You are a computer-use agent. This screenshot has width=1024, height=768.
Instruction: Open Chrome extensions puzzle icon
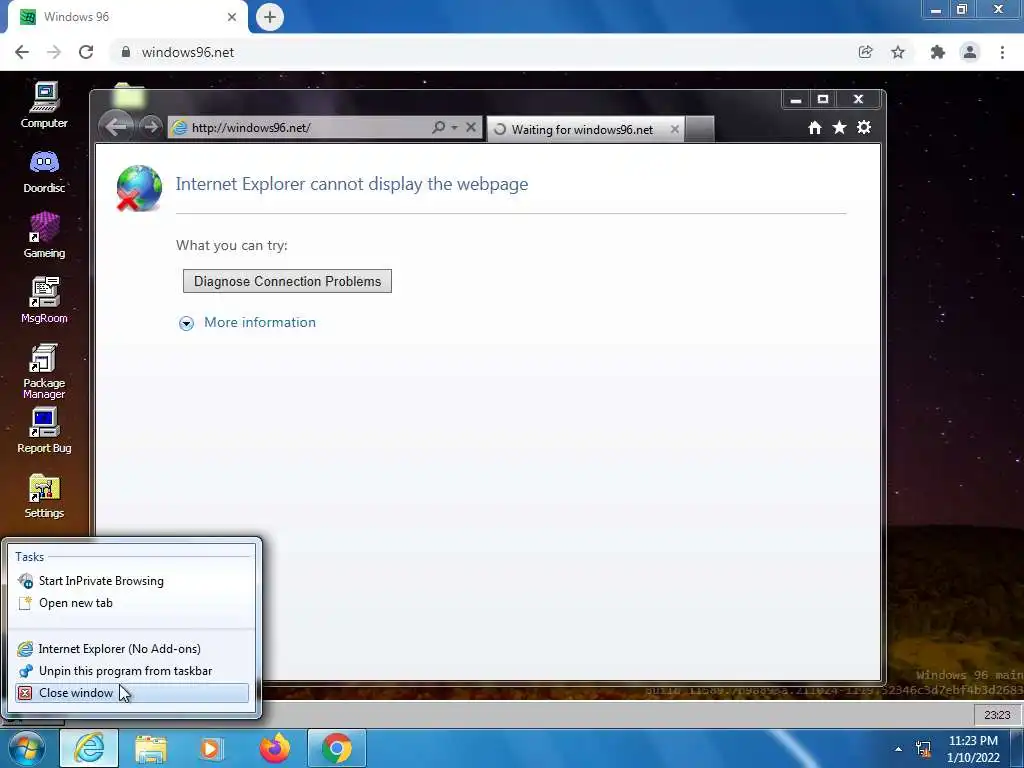(938, 52)
